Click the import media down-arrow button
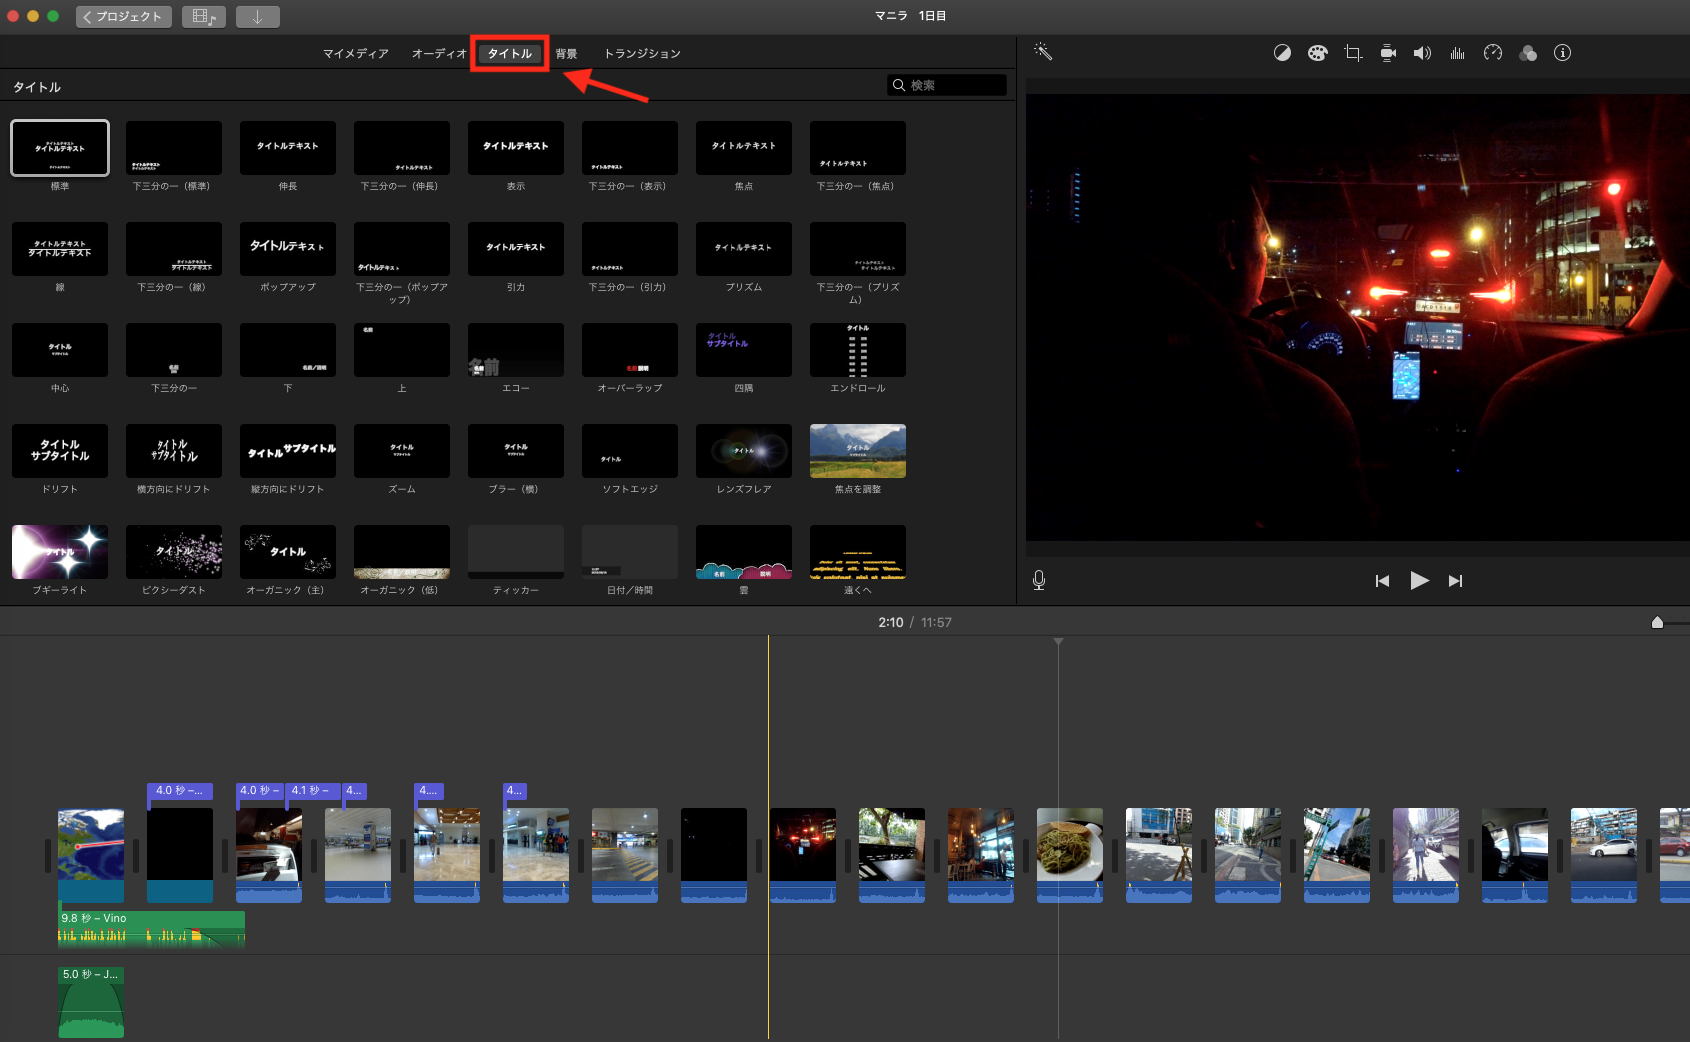 pyautogui.click(x=258, y=16)
